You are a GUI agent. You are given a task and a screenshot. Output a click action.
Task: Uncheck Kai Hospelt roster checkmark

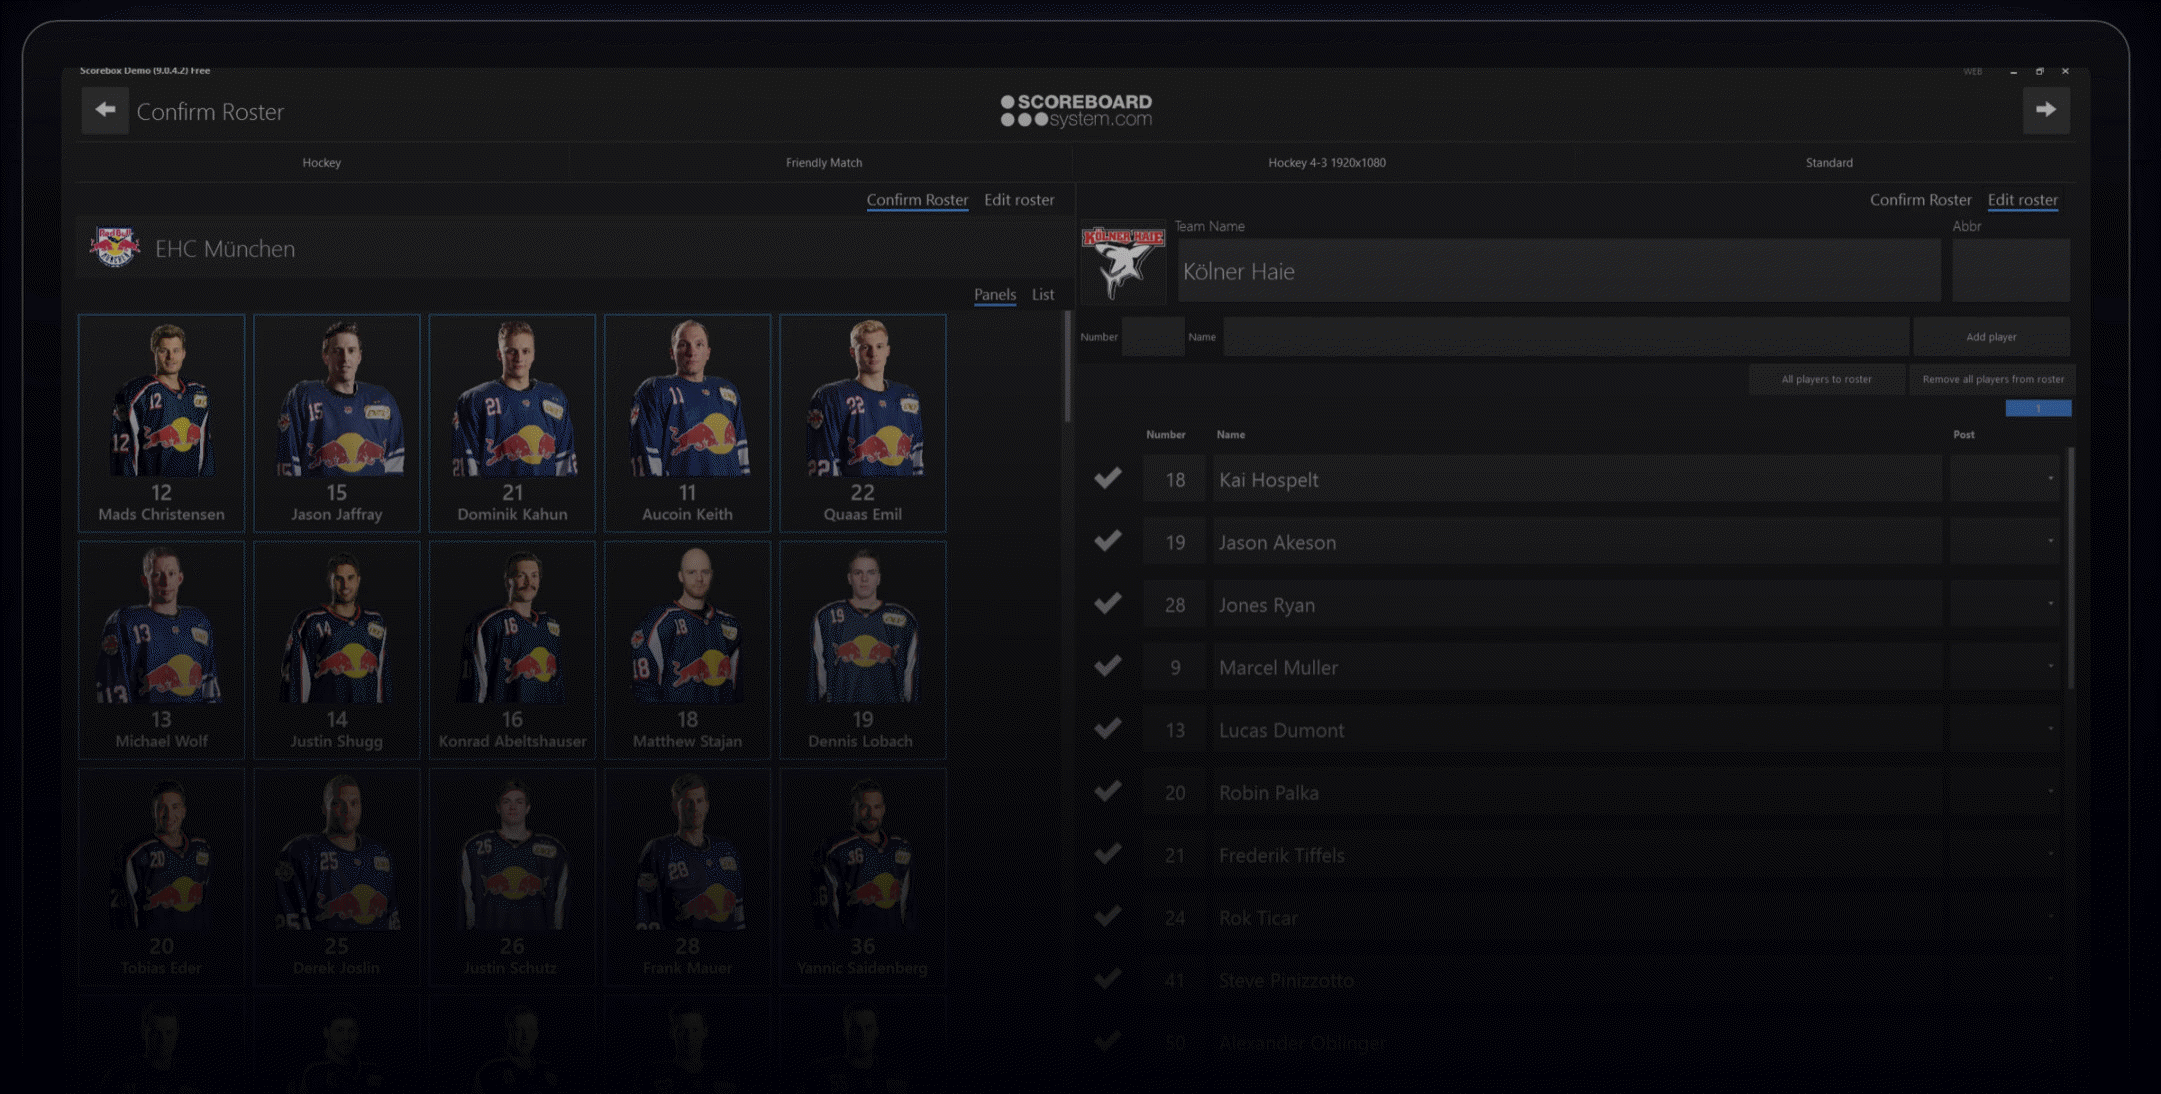pyautogui.click(x=1107, y=479)
